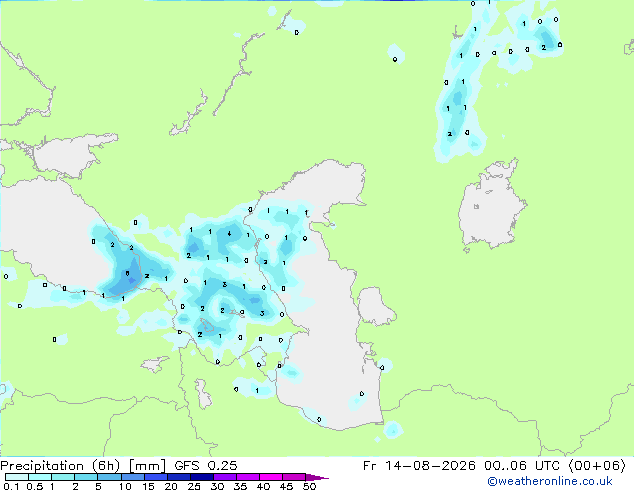Viewport: 634px width, 490px height.
Task: Click the '[mm]' unit label
Action: tap(147, 466)
